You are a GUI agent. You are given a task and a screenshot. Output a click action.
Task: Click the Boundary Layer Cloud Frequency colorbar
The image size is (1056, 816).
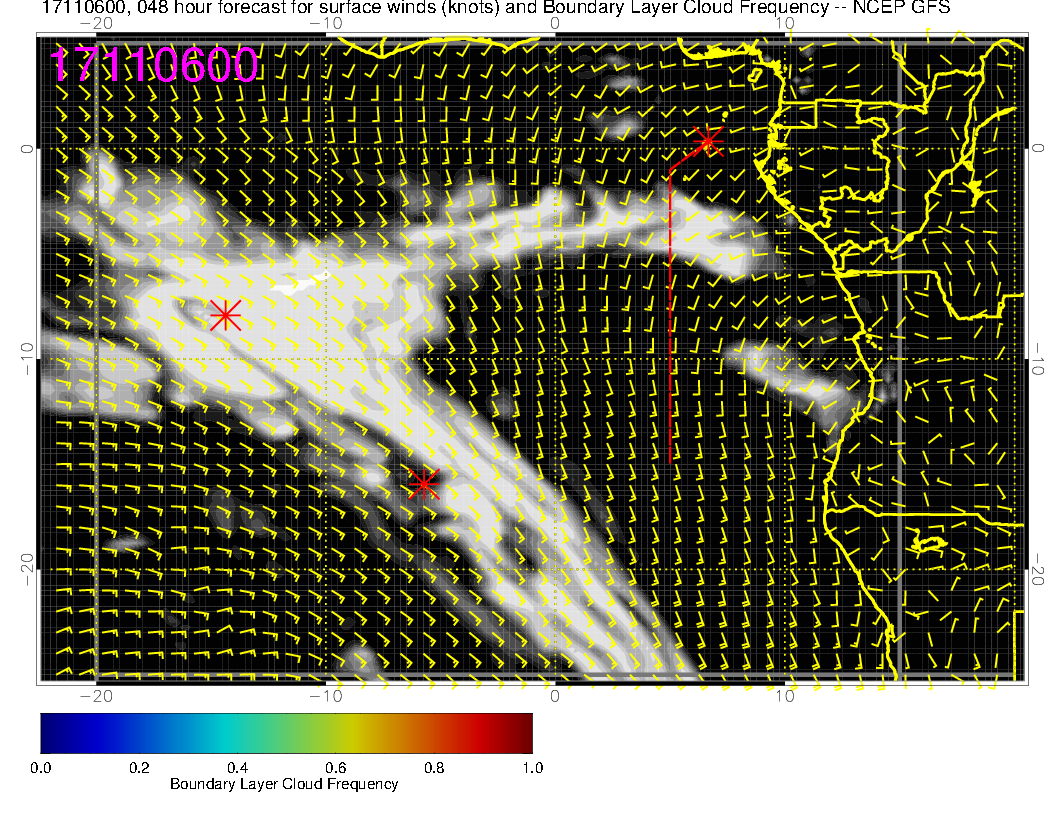tap(286, 733)
